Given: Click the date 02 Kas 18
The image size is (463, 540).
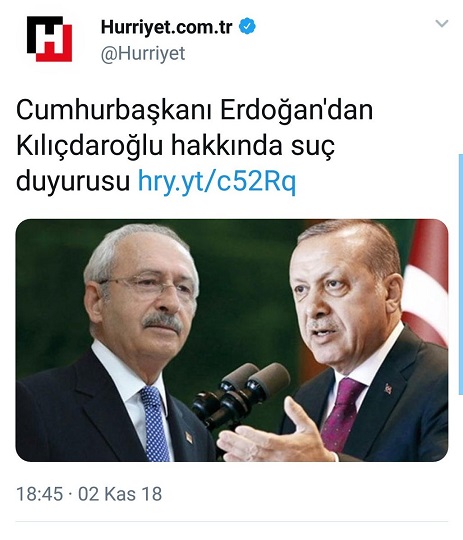Looking at the screenshot, I should coord(120,494).
